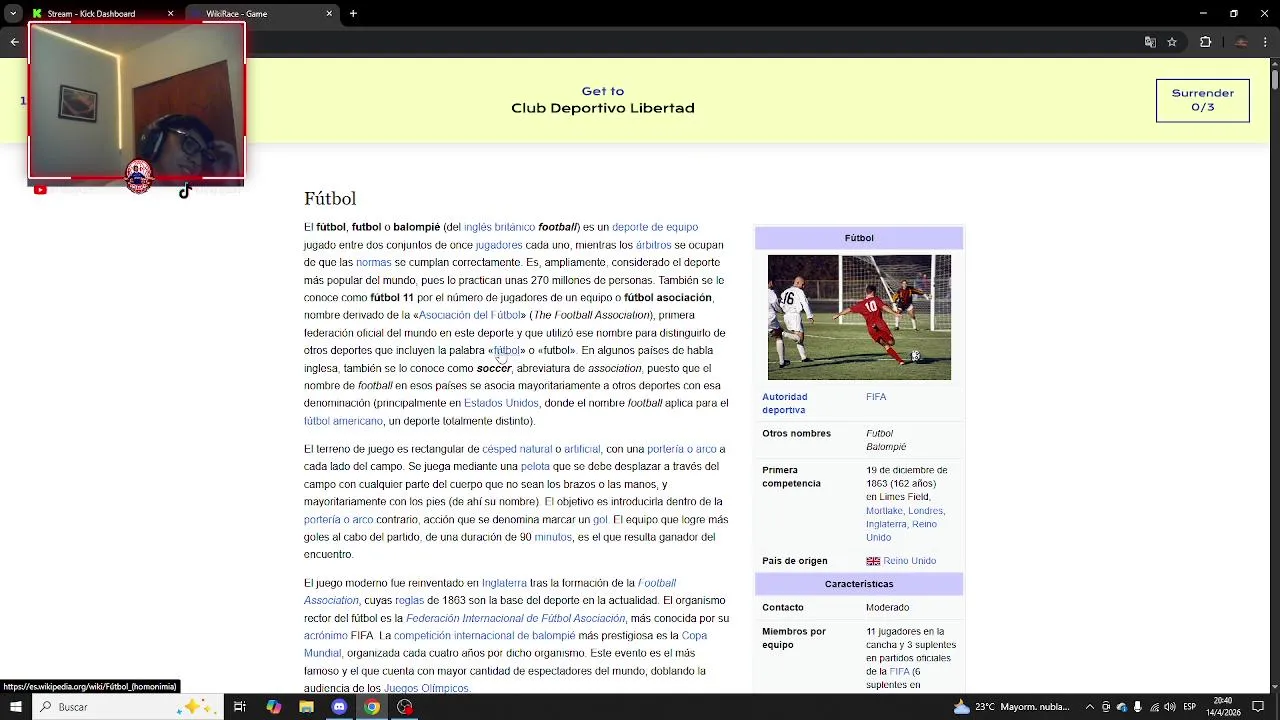Click the 'césped natural' link

click(517, 449)
